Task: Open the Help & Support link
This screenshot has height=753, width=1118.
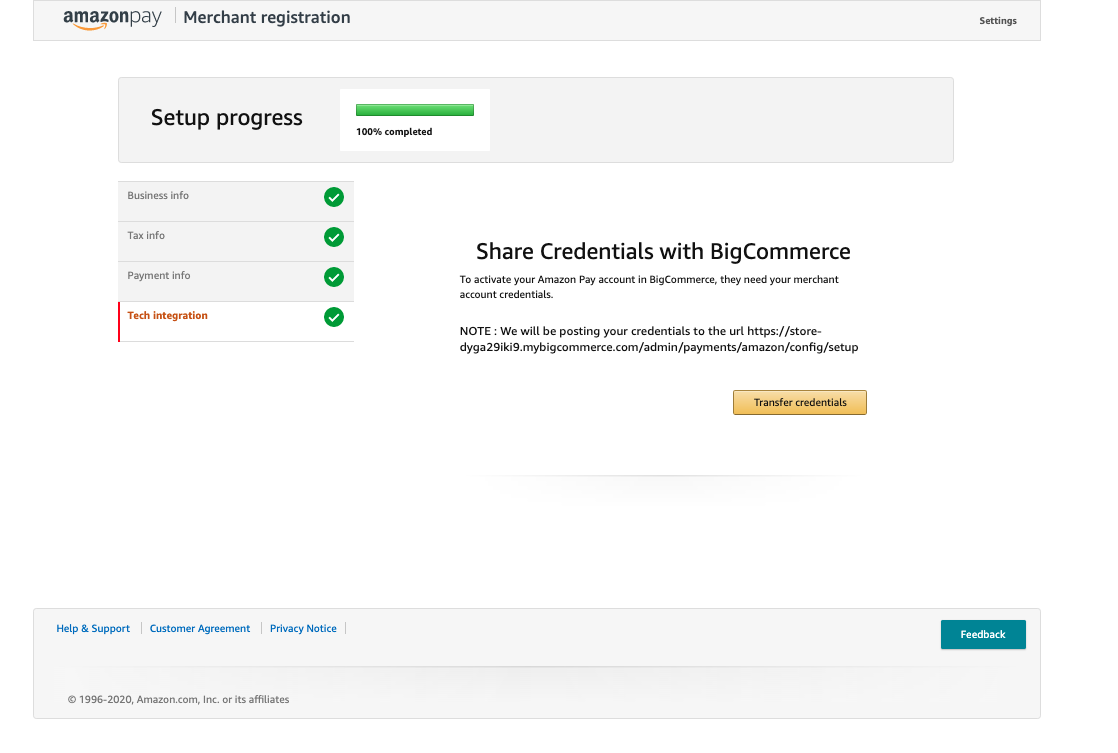Action: pyautogui.click(x=93, y=629)
